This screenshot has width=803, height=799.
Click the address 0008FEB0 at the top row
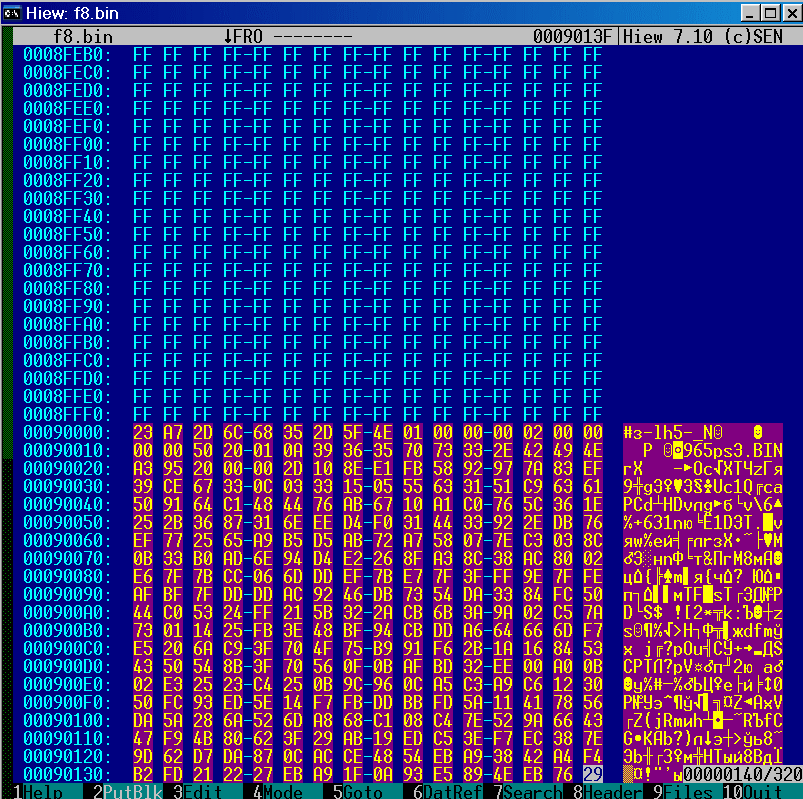pos(66,54)
